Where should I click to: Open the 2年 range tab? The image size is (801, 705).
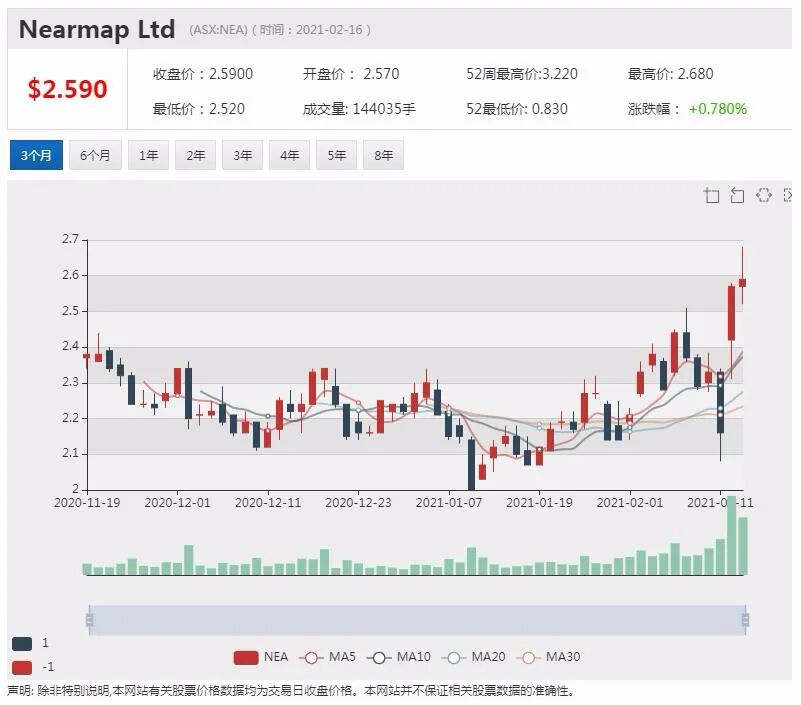(x=195, y=155)
